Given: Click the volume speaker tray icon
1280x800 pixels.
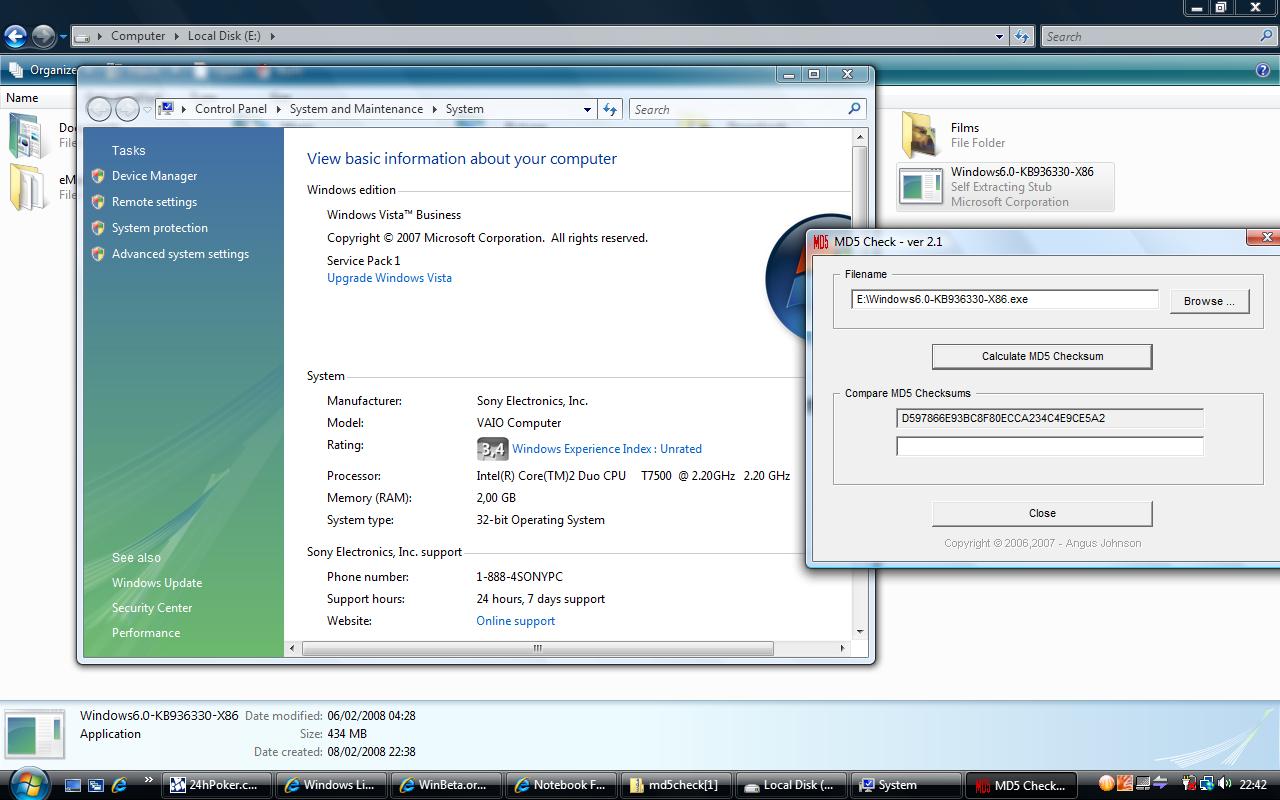Looking at the screenshot, I should pos(1225,784).
